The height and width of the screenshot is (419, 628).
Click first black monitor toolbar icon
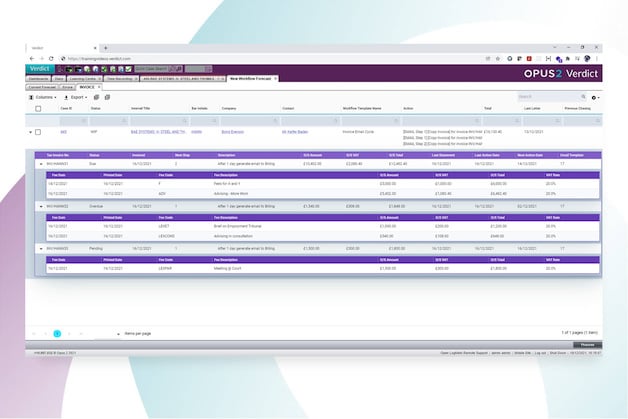pyautogui.click(x=69, y=69)
